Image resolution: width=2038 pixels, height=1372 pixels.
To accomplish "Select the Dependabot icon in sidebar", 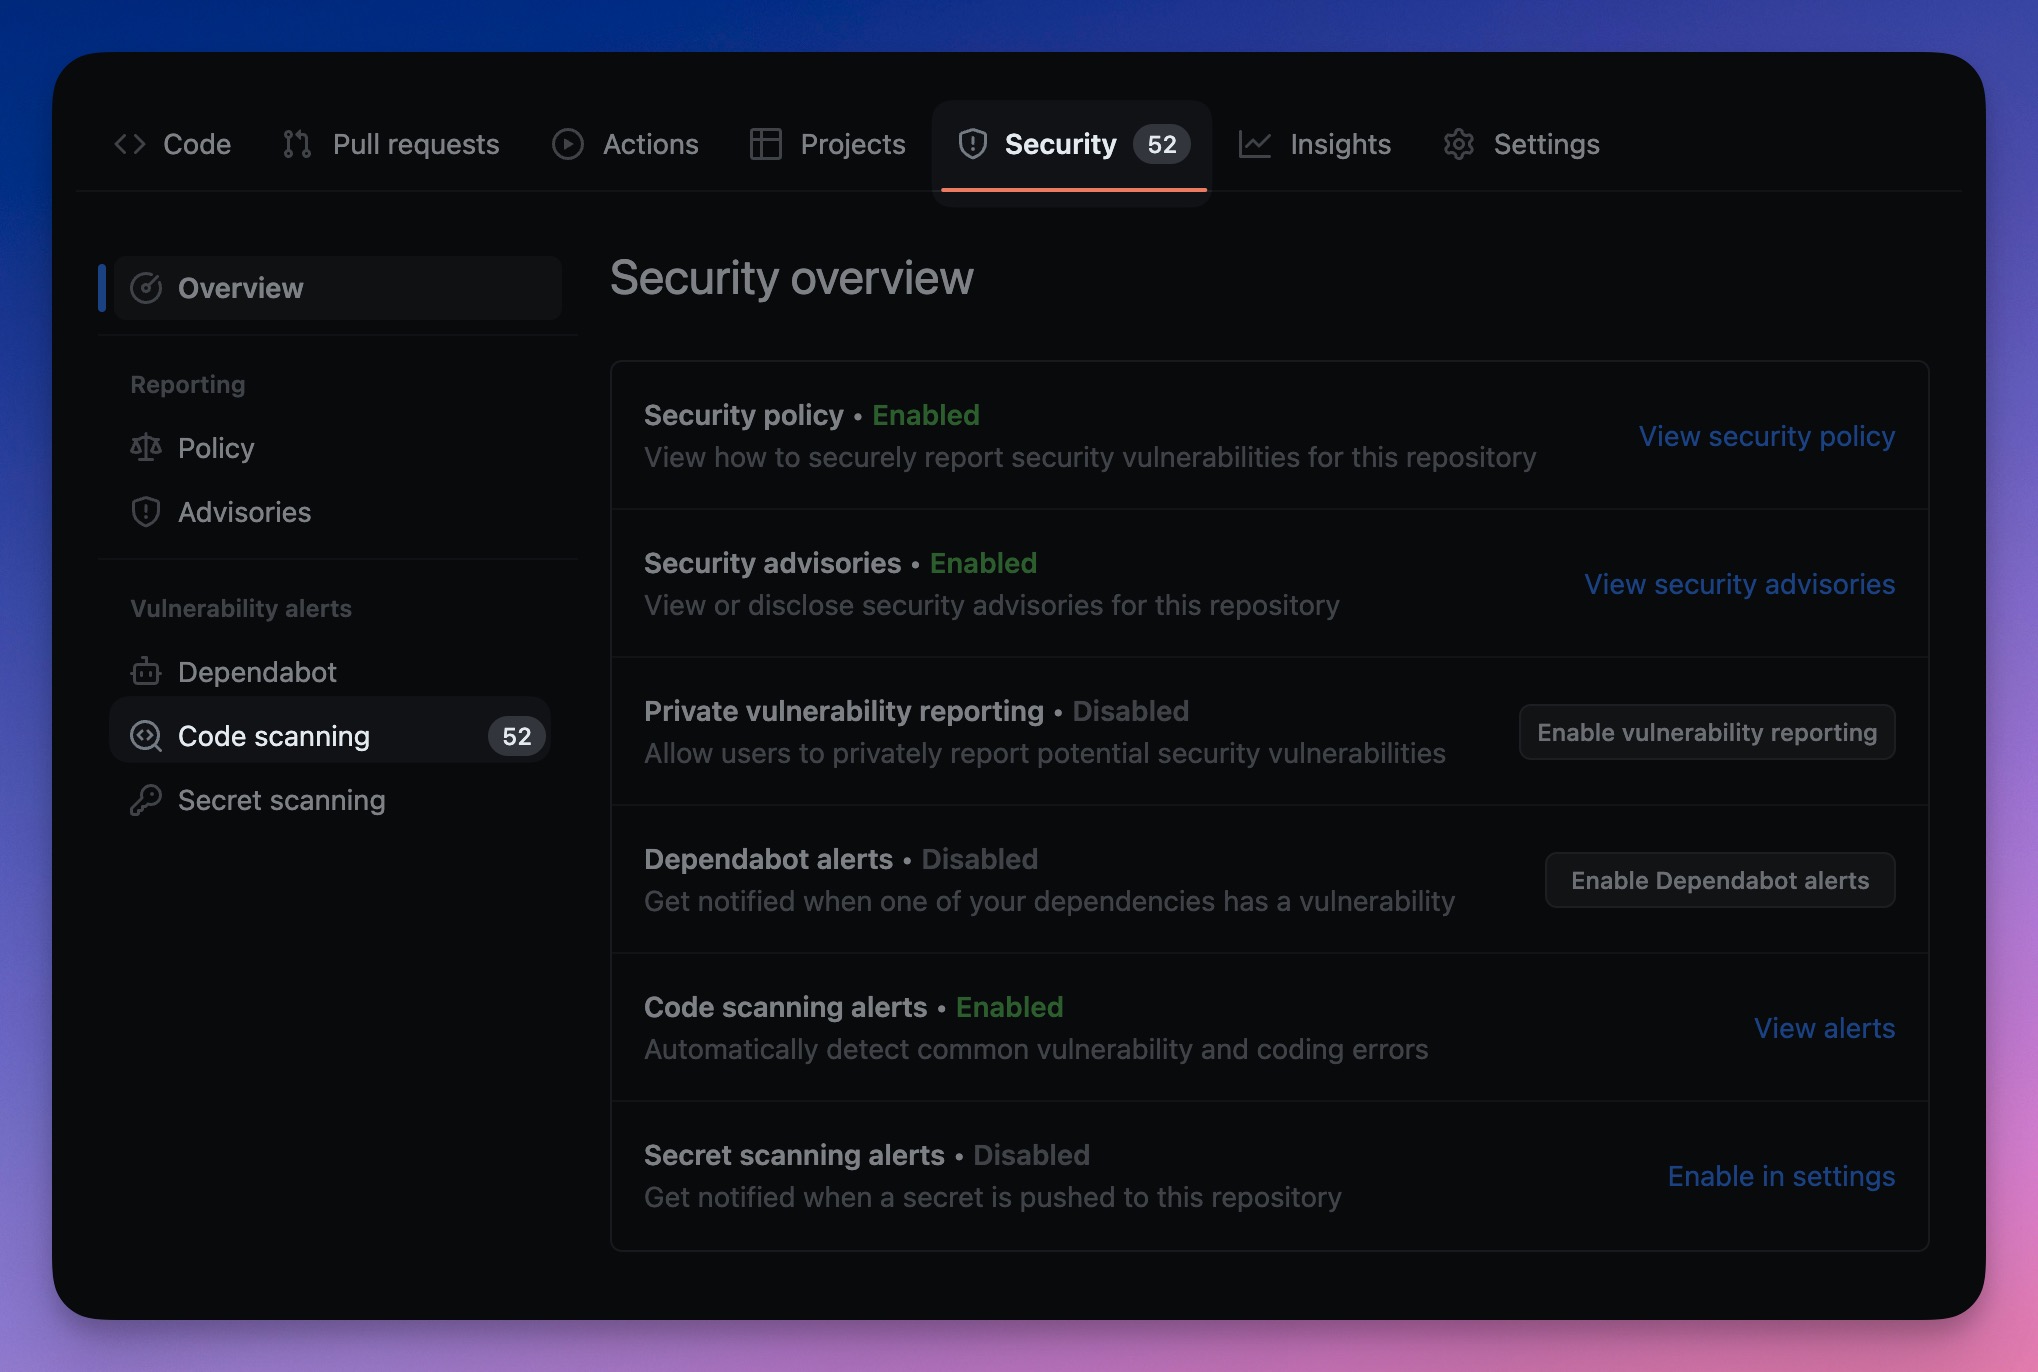I will pyautogui.click(x=146, y=672).
